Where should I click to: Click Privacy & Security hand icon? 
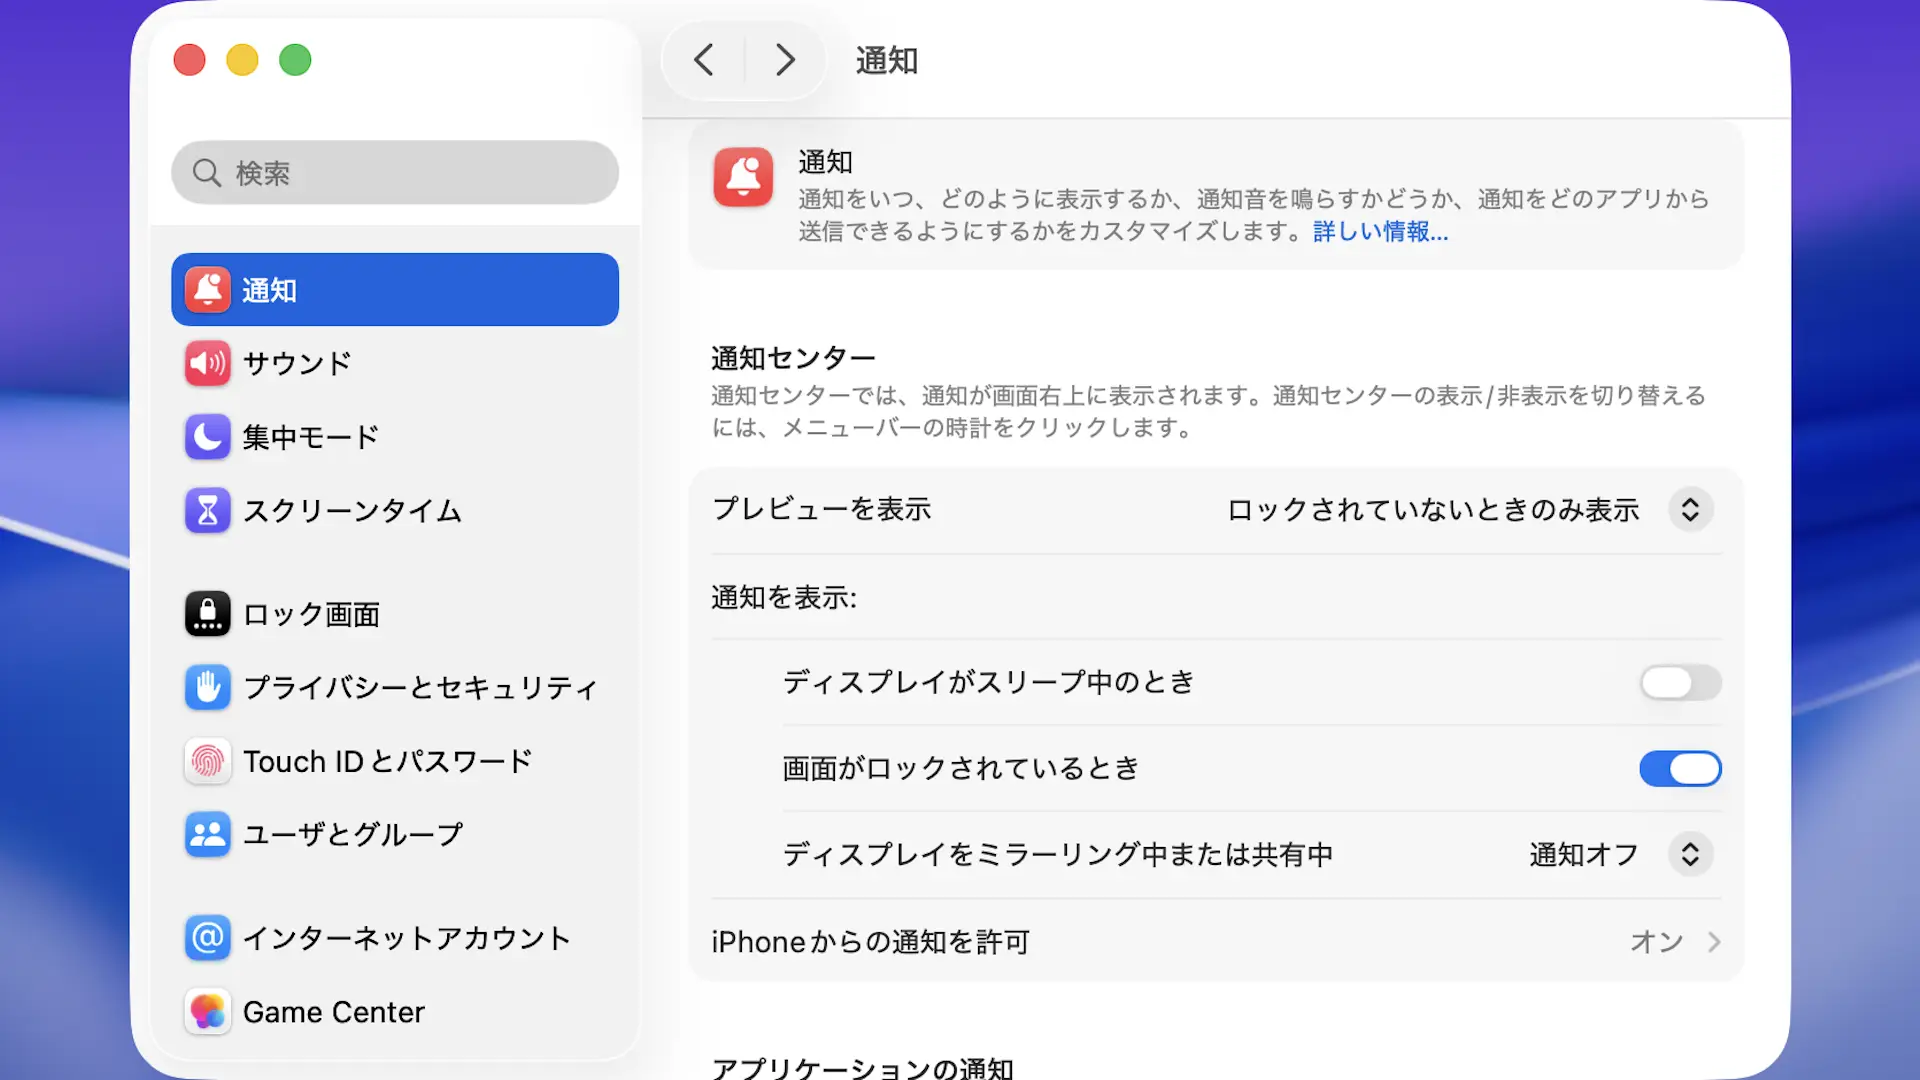207,688
